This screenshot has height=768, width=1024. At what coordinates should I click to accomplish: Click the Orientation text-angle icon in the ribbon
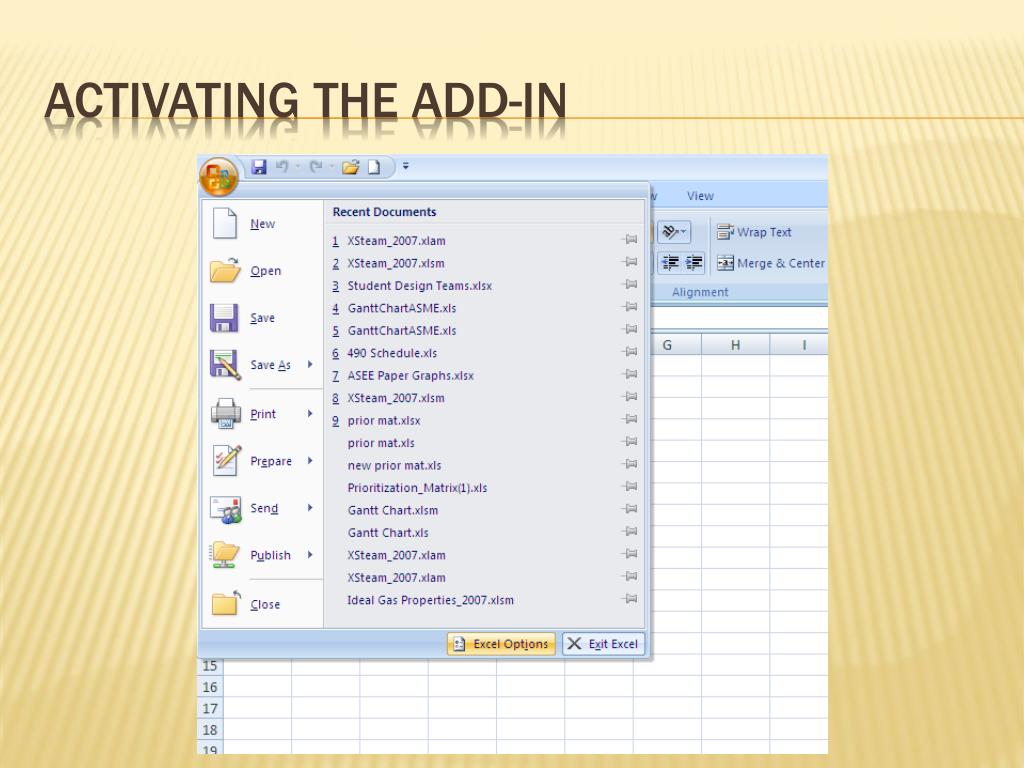(673, 232)
